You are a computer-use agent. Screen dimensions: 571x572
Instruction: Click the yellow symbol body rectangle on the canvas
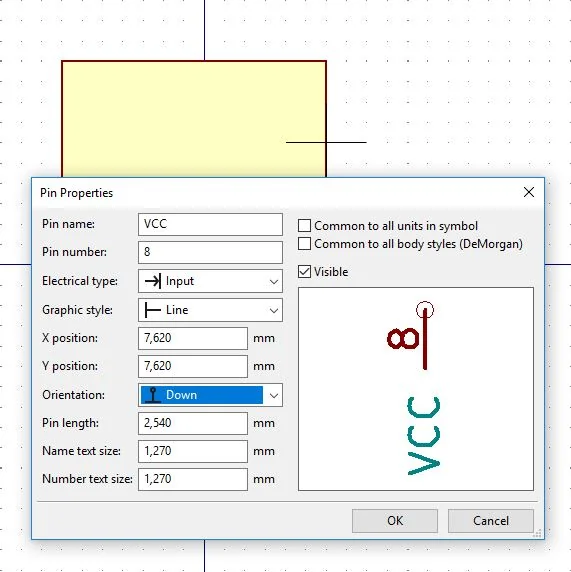tap(194, 119)
